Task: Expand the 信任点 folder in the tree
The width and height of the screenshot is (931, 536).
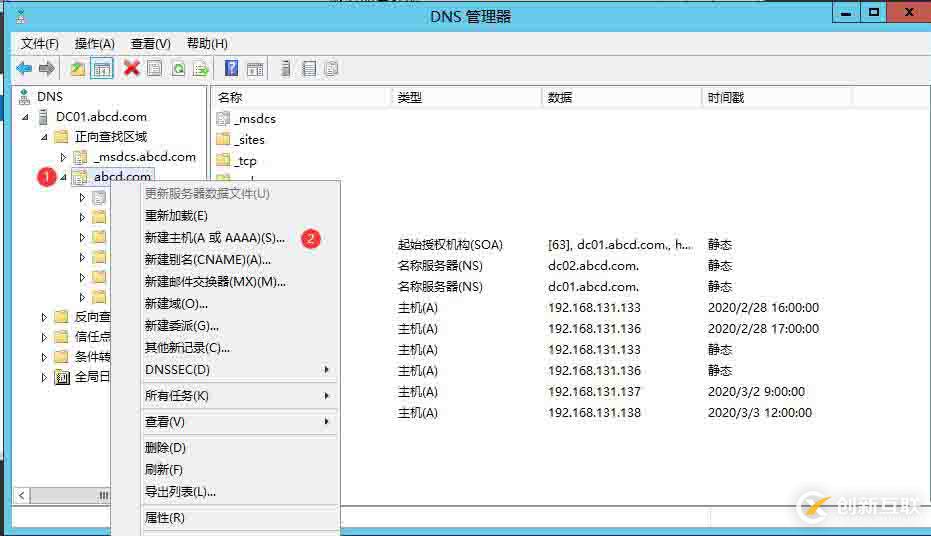Action: 45,337
